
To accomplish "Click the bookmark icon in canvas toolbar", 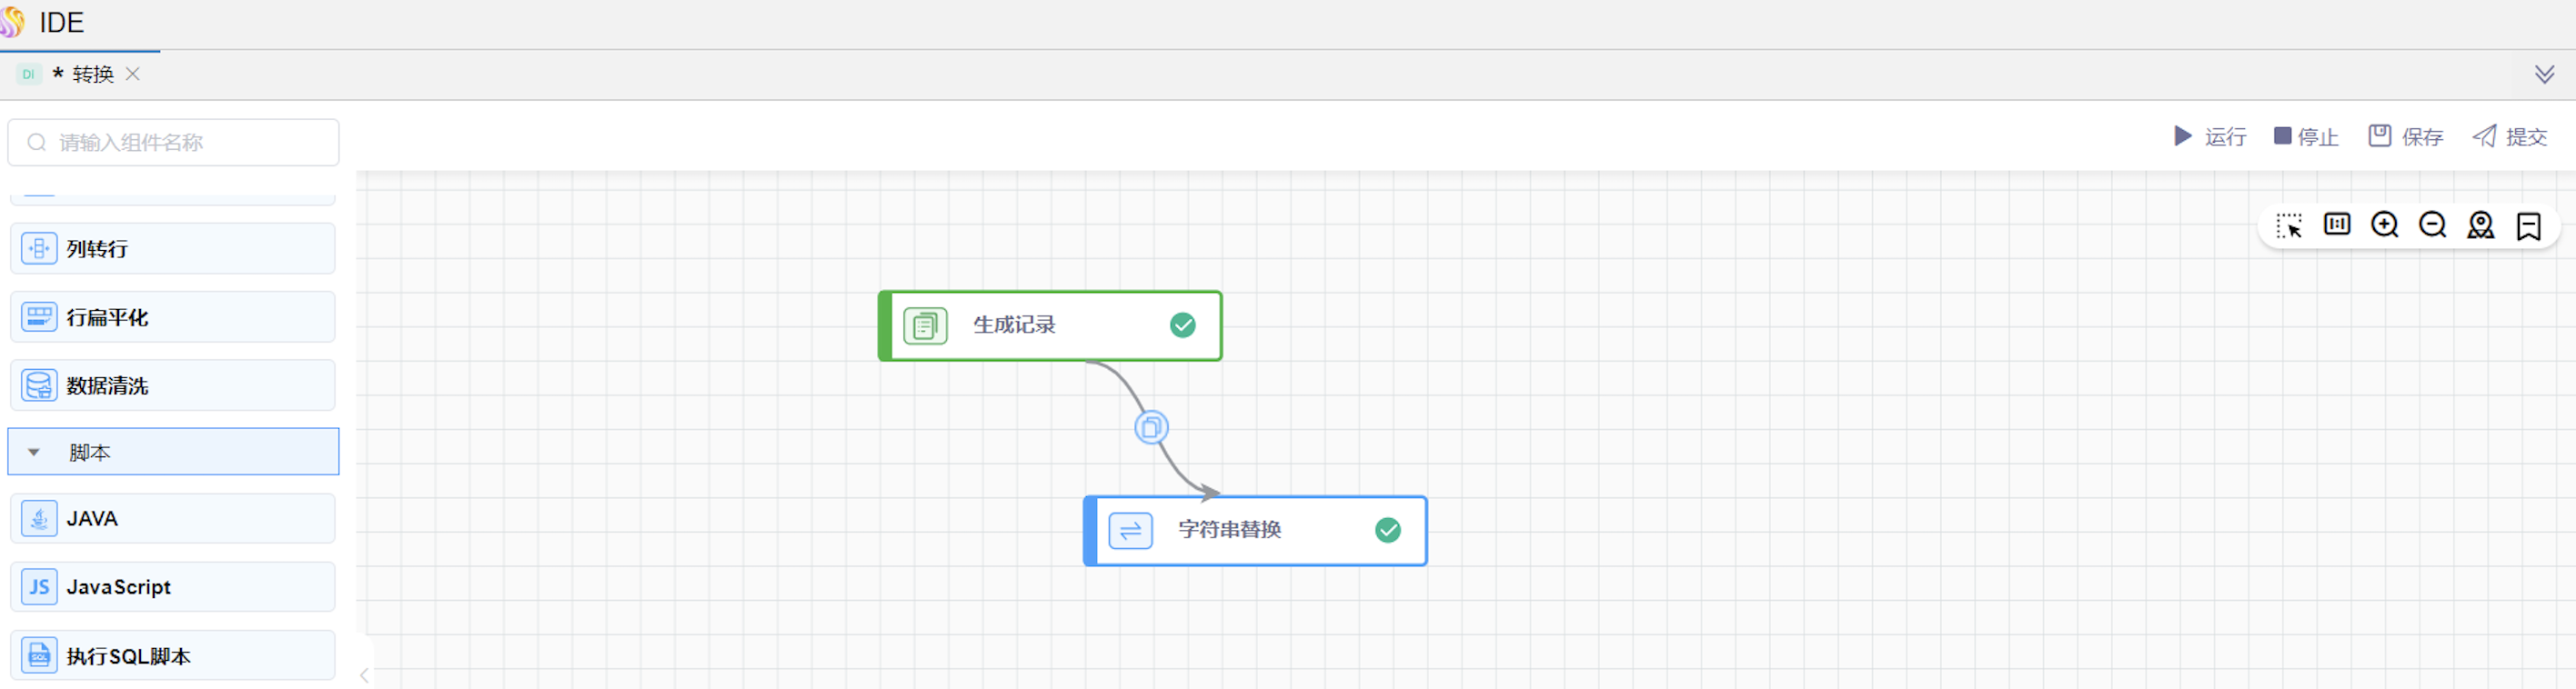I will click(x=2529, y=226).
